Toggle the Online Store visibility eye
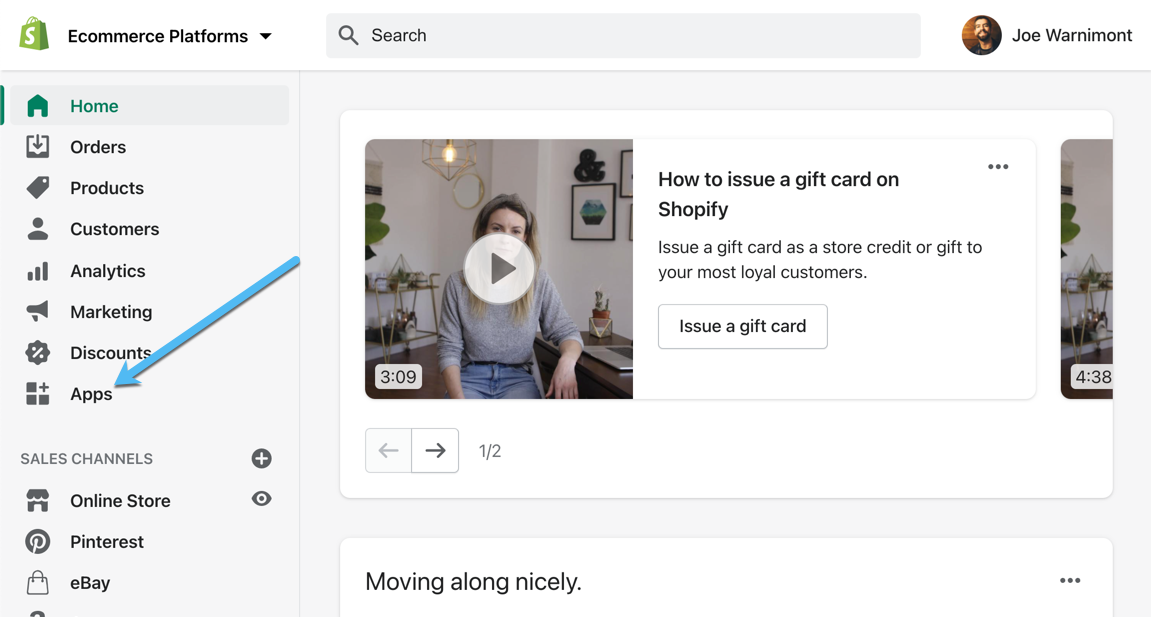Viewport: 1151px width, 617px height. (261, 499)
